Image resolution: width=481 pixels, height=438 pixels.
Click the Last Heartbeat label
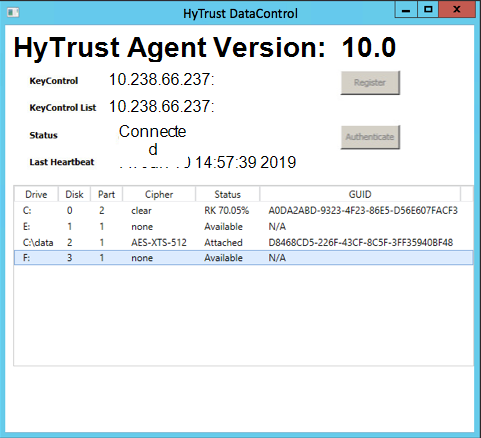pos(62,162)
